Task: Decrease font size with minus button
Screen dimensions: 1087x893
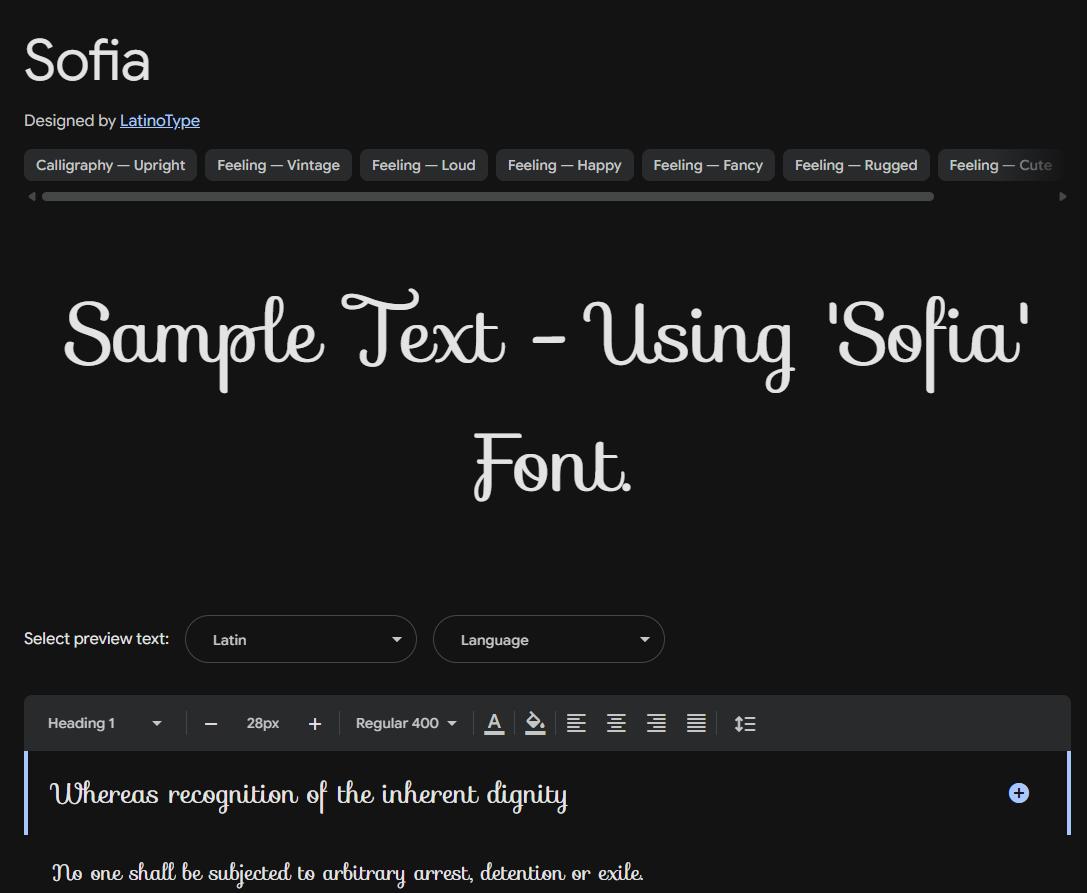Action: tap(211, 724)
